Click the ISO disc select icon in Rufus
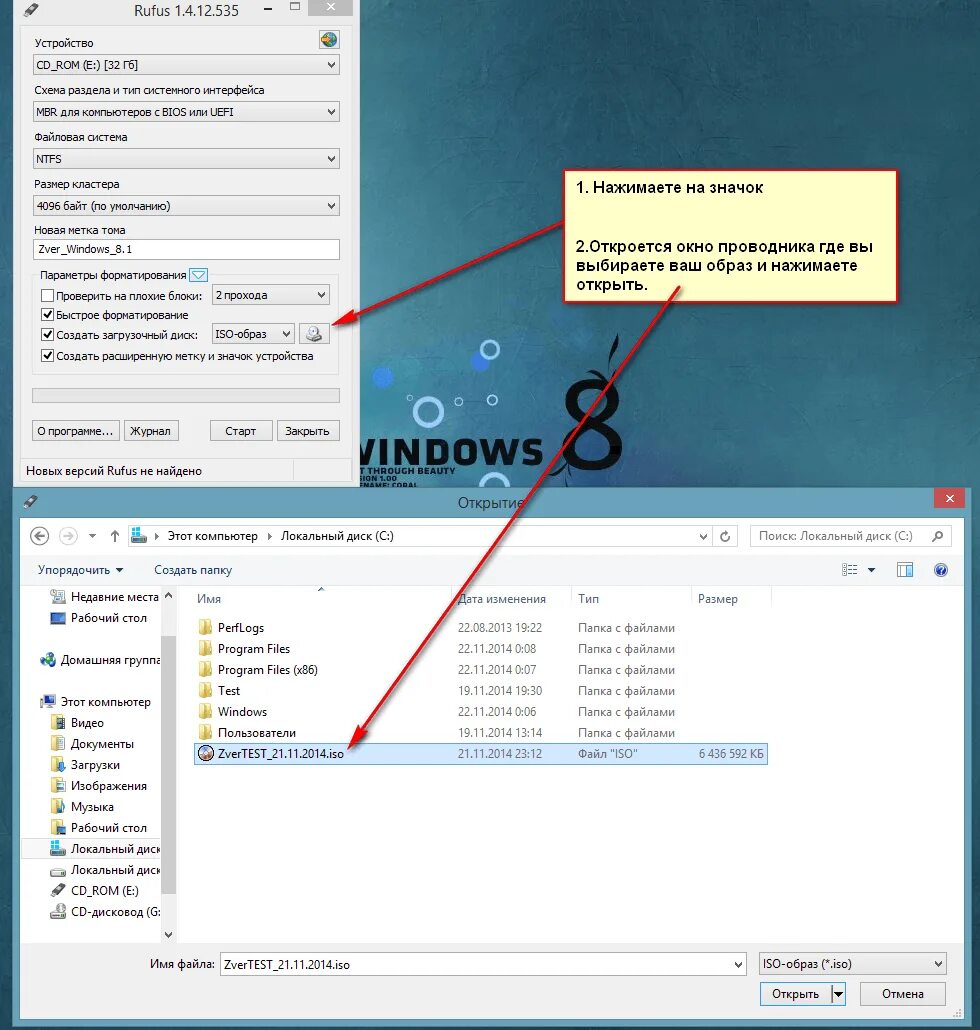This screenshot has width=980, height=1030. (x=314, y=334)
